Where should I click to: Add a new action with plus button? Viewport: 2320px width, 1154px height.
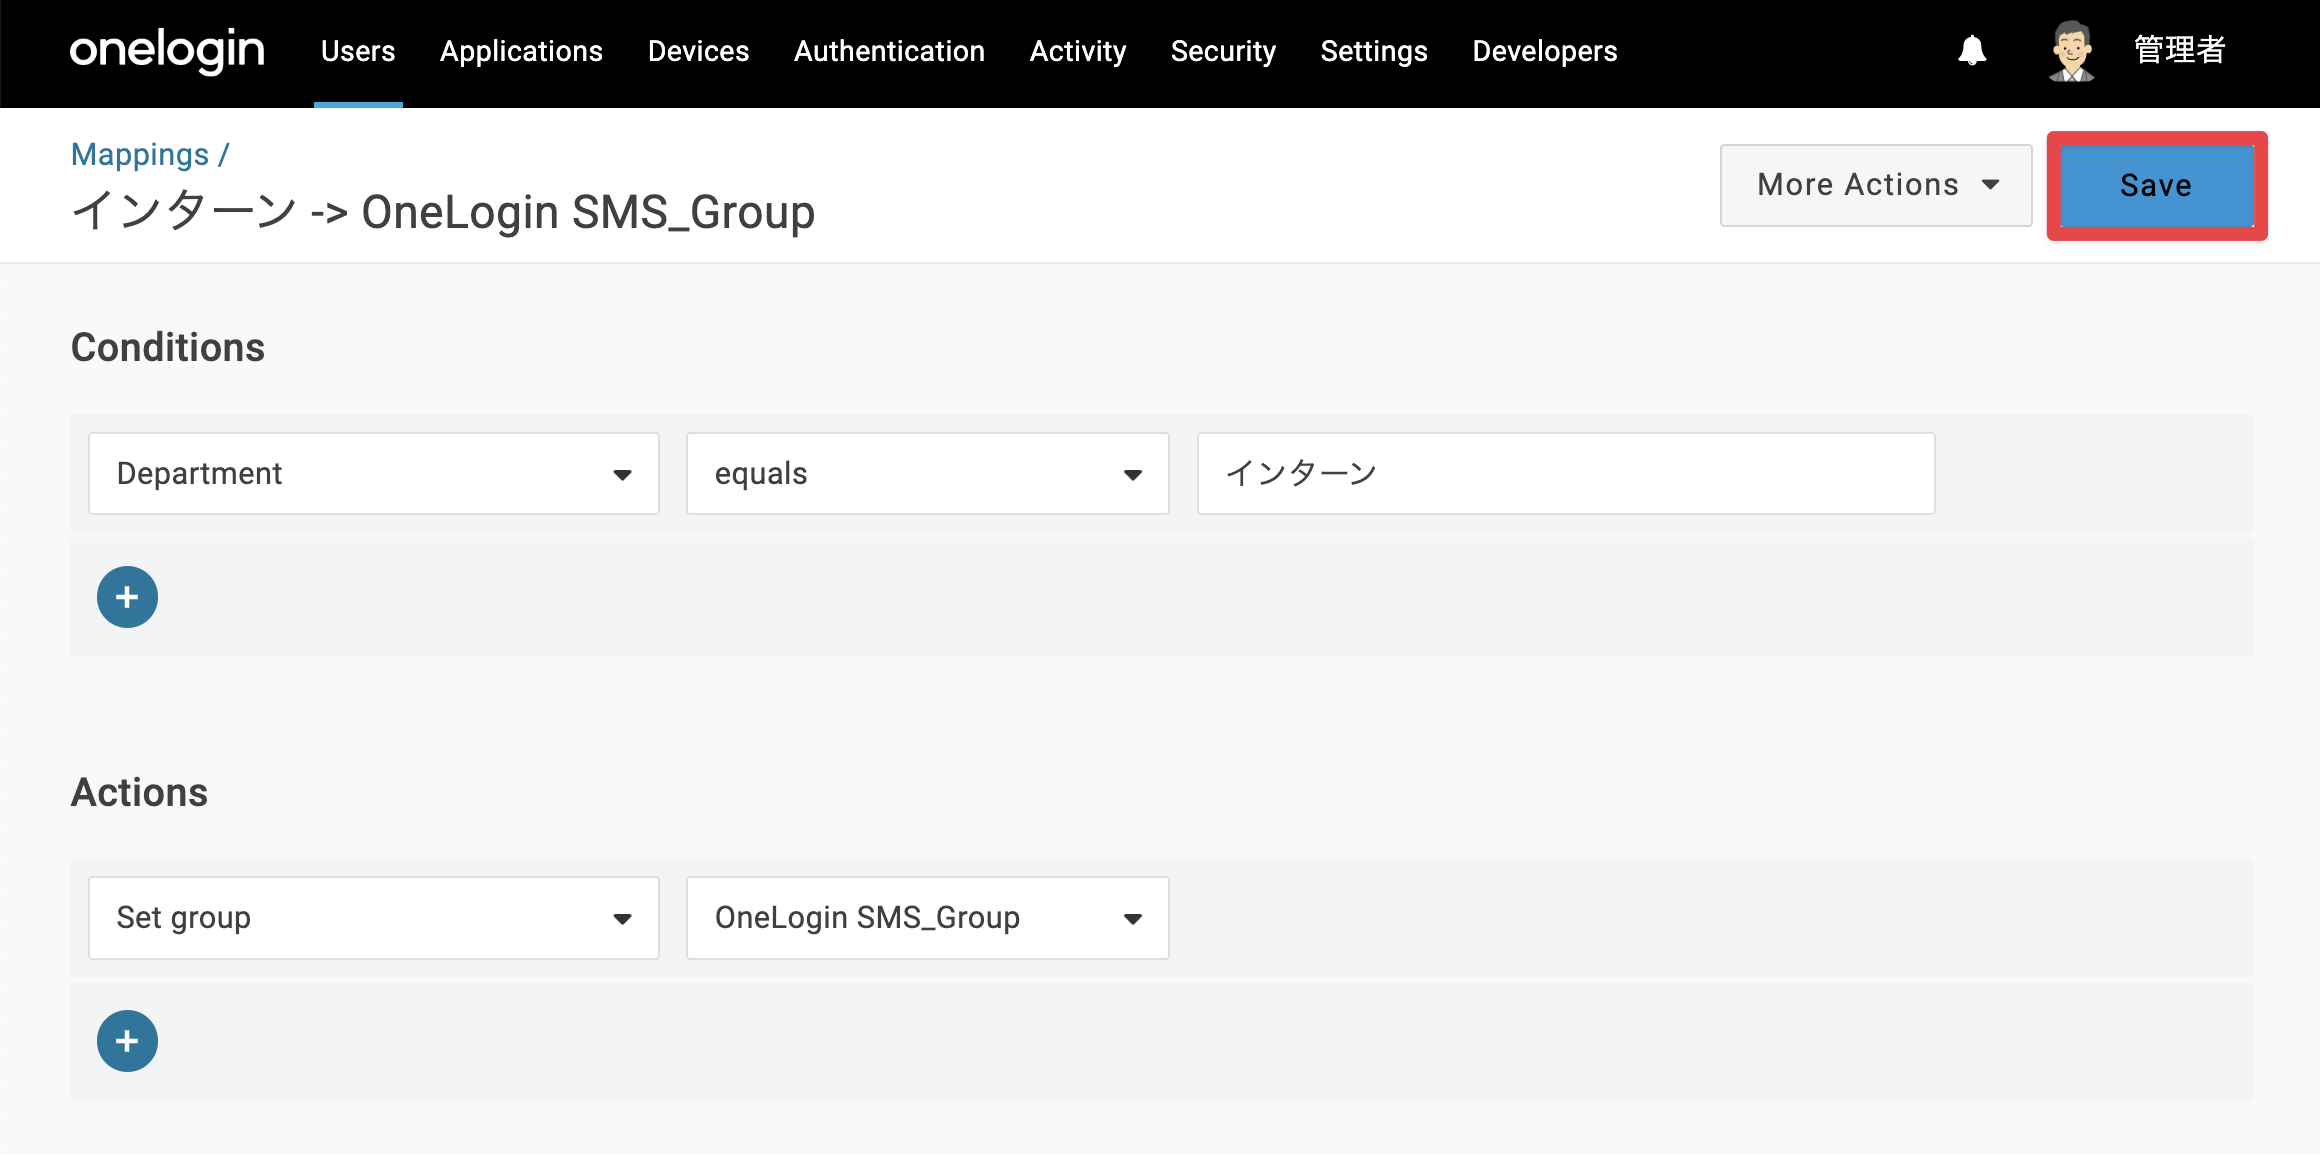click(127, 1041)
